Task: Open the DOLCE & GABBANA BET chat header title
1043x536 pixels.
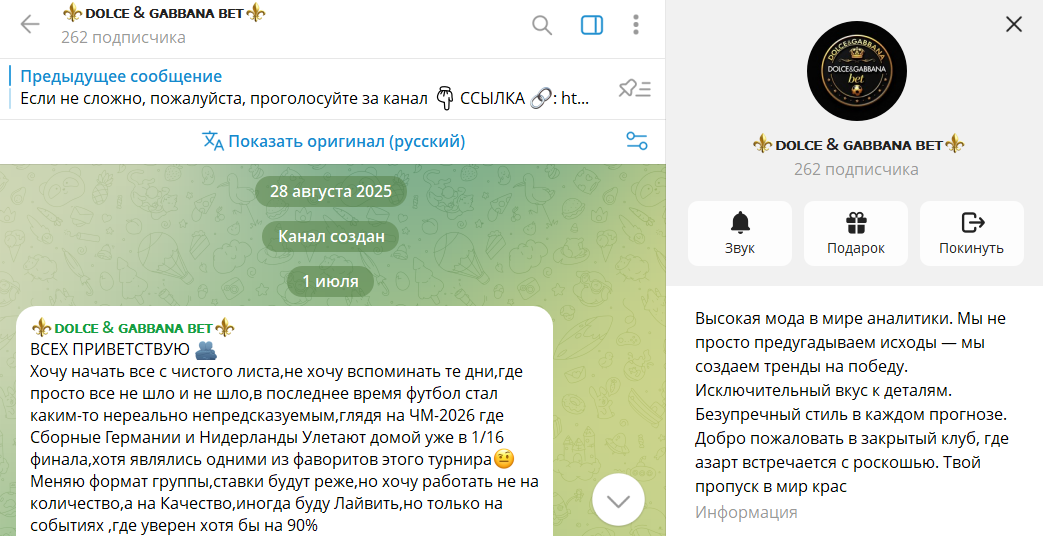Action: click(x=163, y=13)
